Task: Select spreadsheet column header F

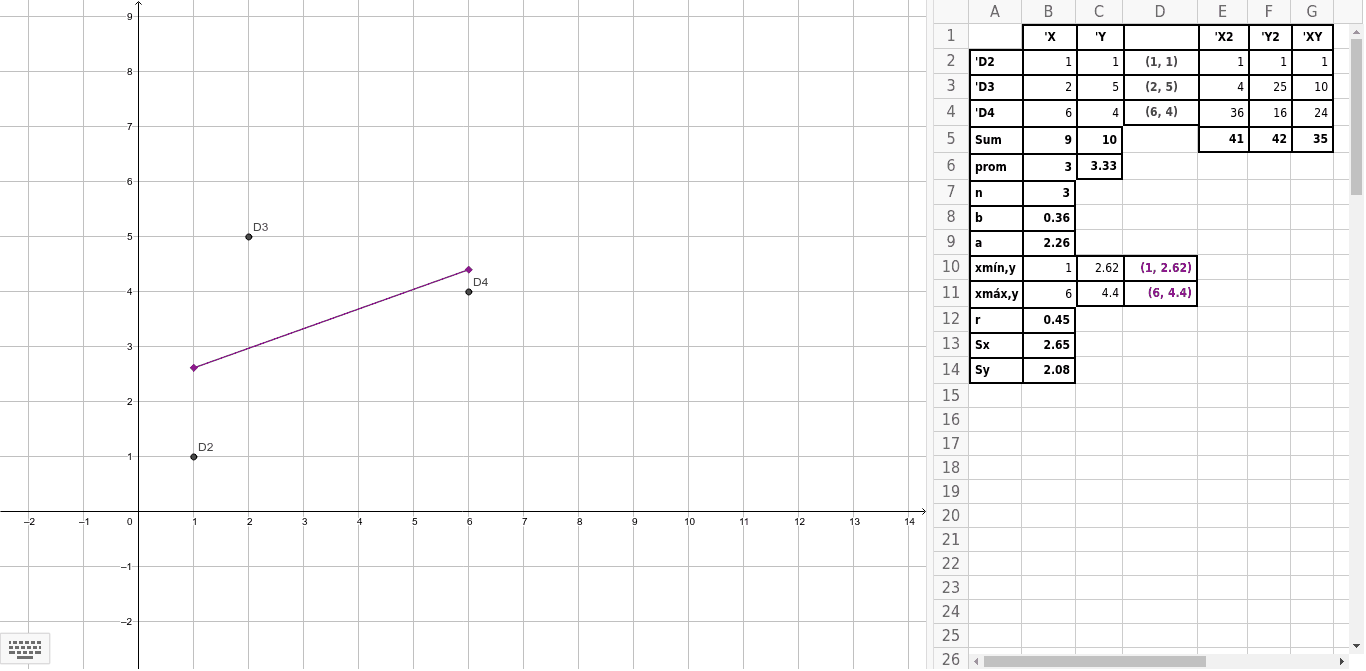Action: (x=1269, y=12)
